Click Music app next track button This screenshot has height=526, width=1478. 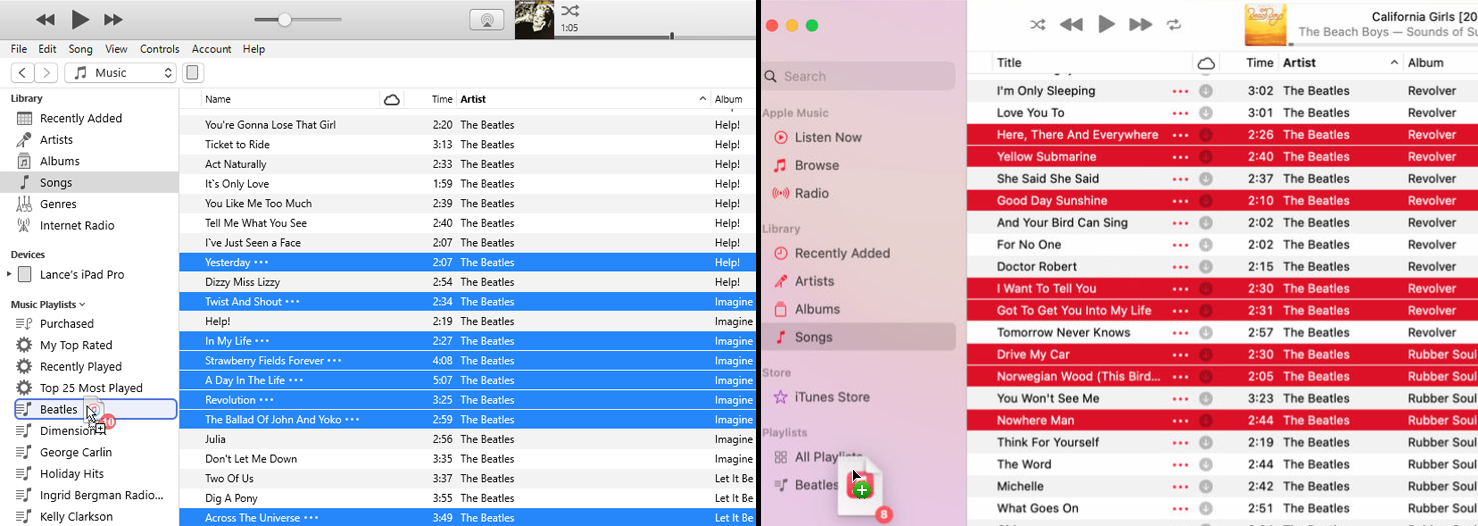coord(1140,24)
